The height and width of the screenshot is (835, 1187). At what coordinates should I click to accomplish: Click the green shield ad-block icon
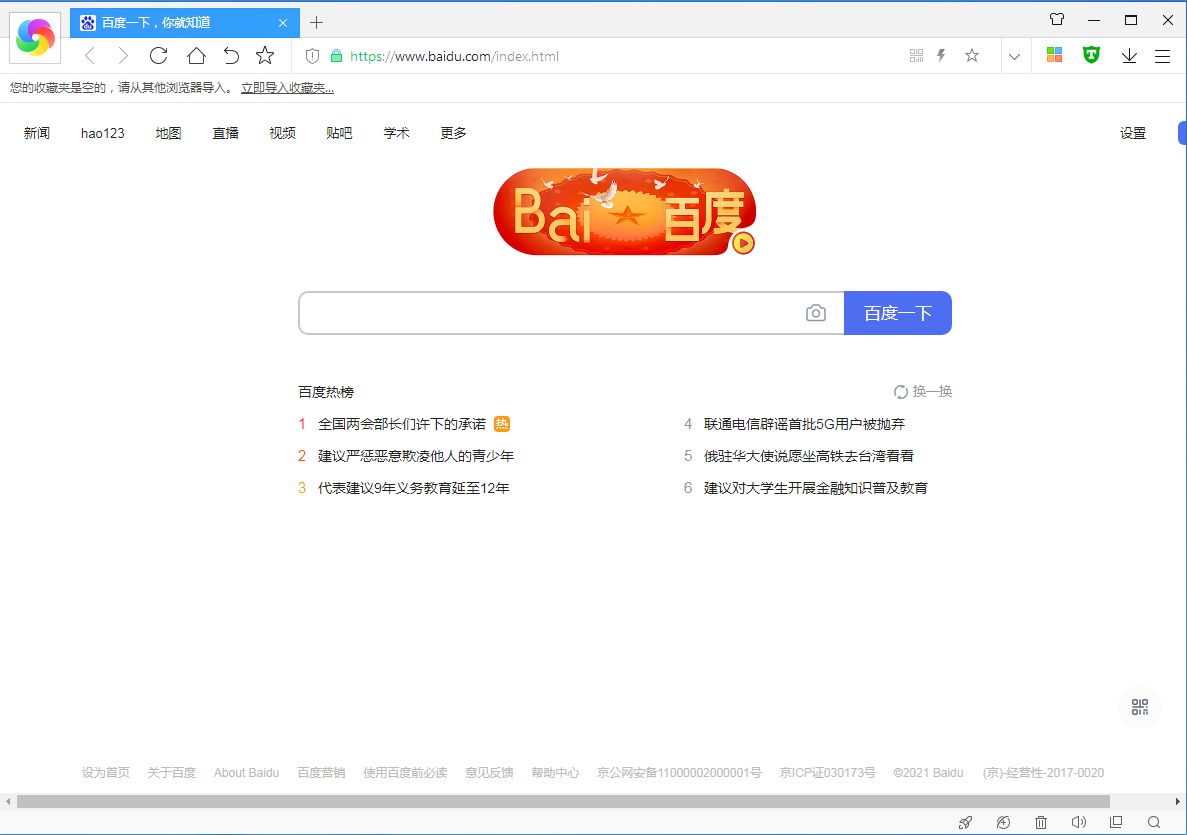pos(1091,56)
